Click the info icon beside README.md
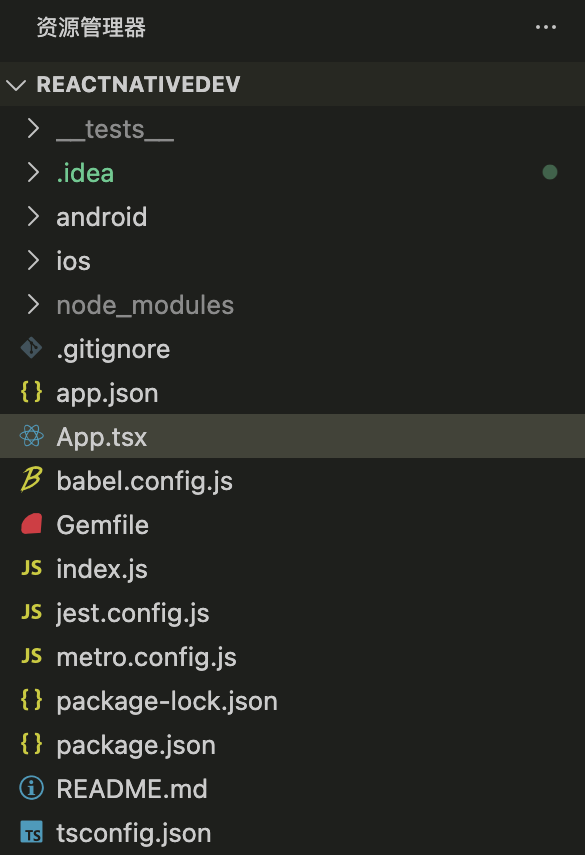Image resolution: width=586 pixels, height=856 pixels. pyautogui.click(x=32, y=788)
